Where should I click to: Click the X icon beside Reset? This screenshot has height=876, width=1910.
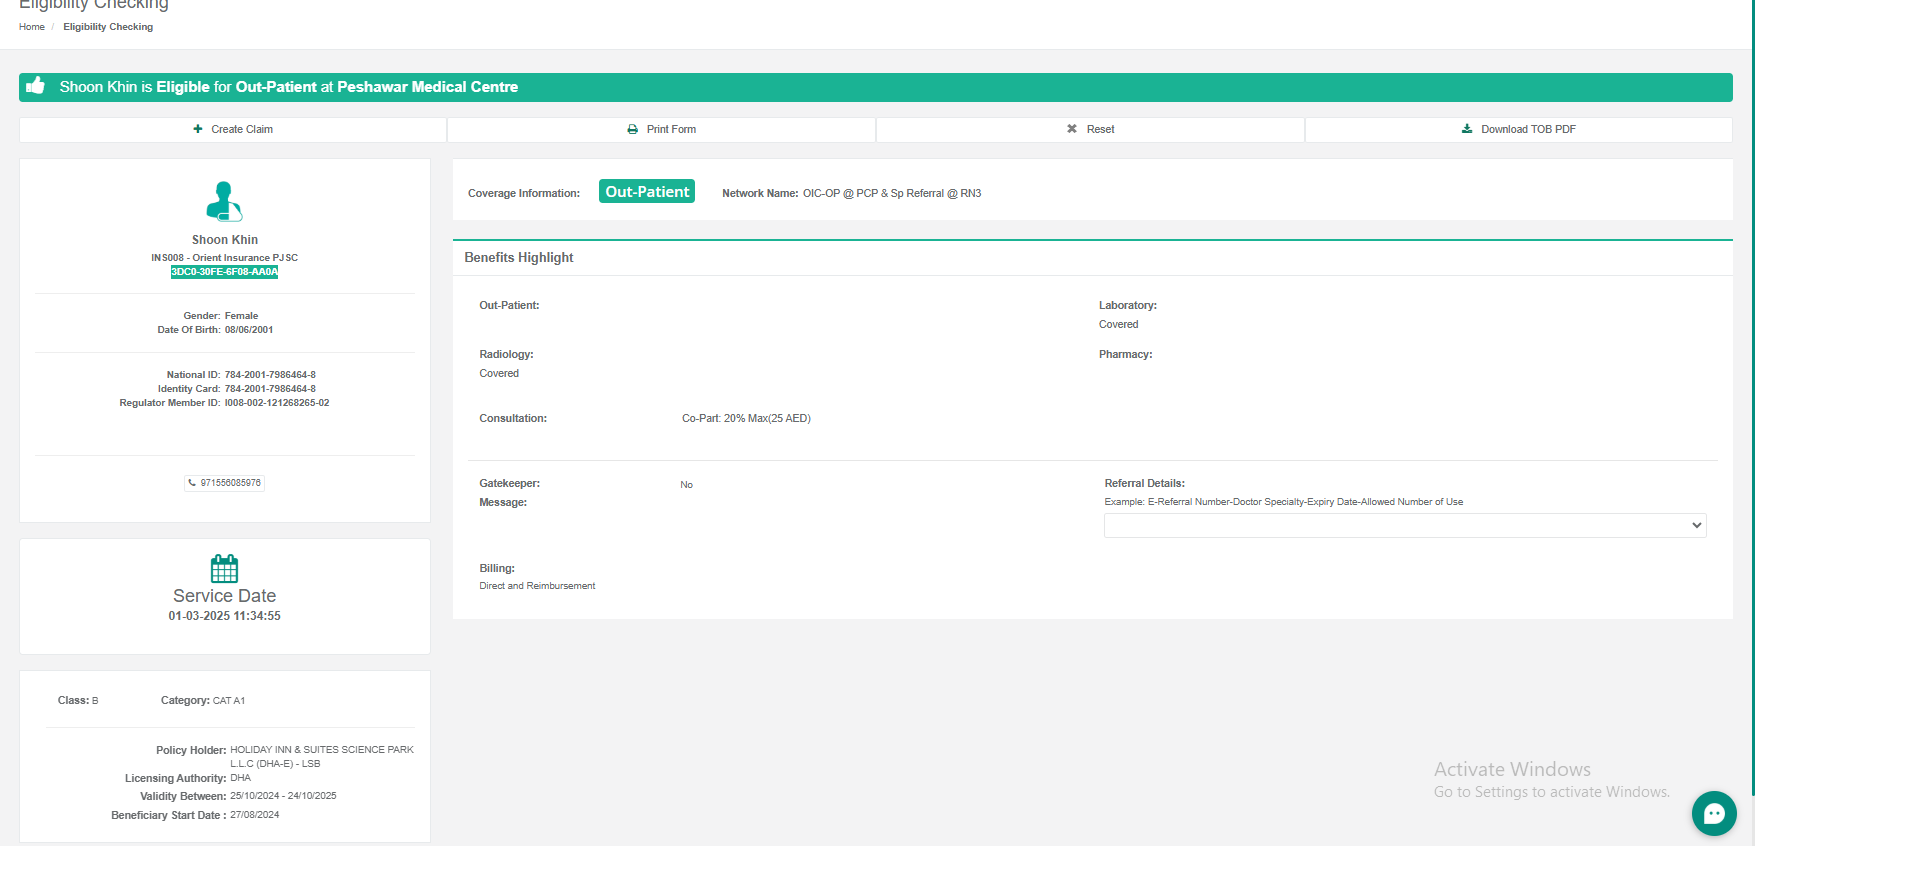pyautogui.click(x=1072, y=129)
